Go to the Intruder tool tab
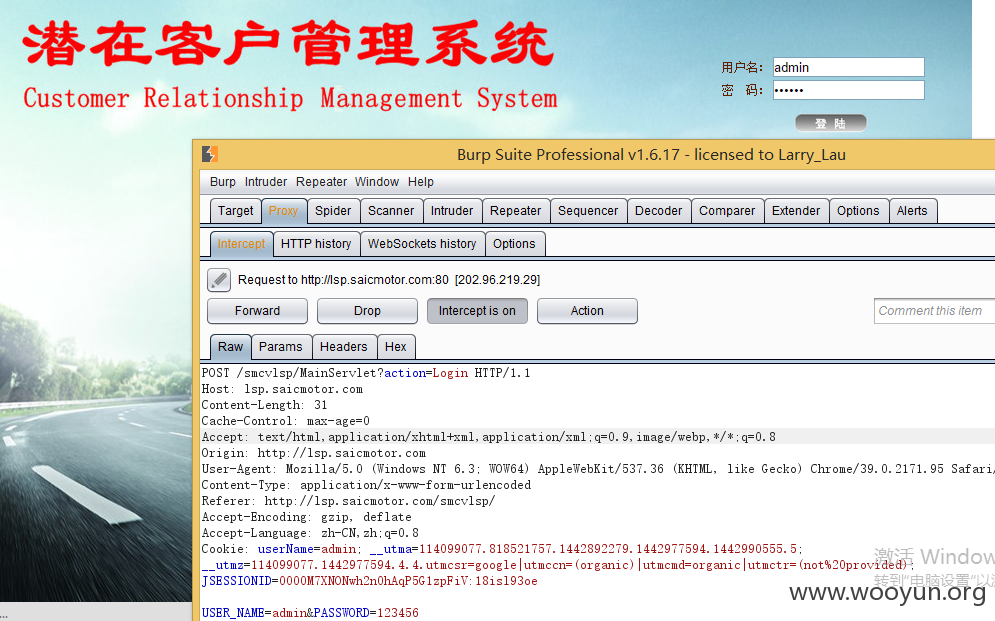 click(452, 211)
